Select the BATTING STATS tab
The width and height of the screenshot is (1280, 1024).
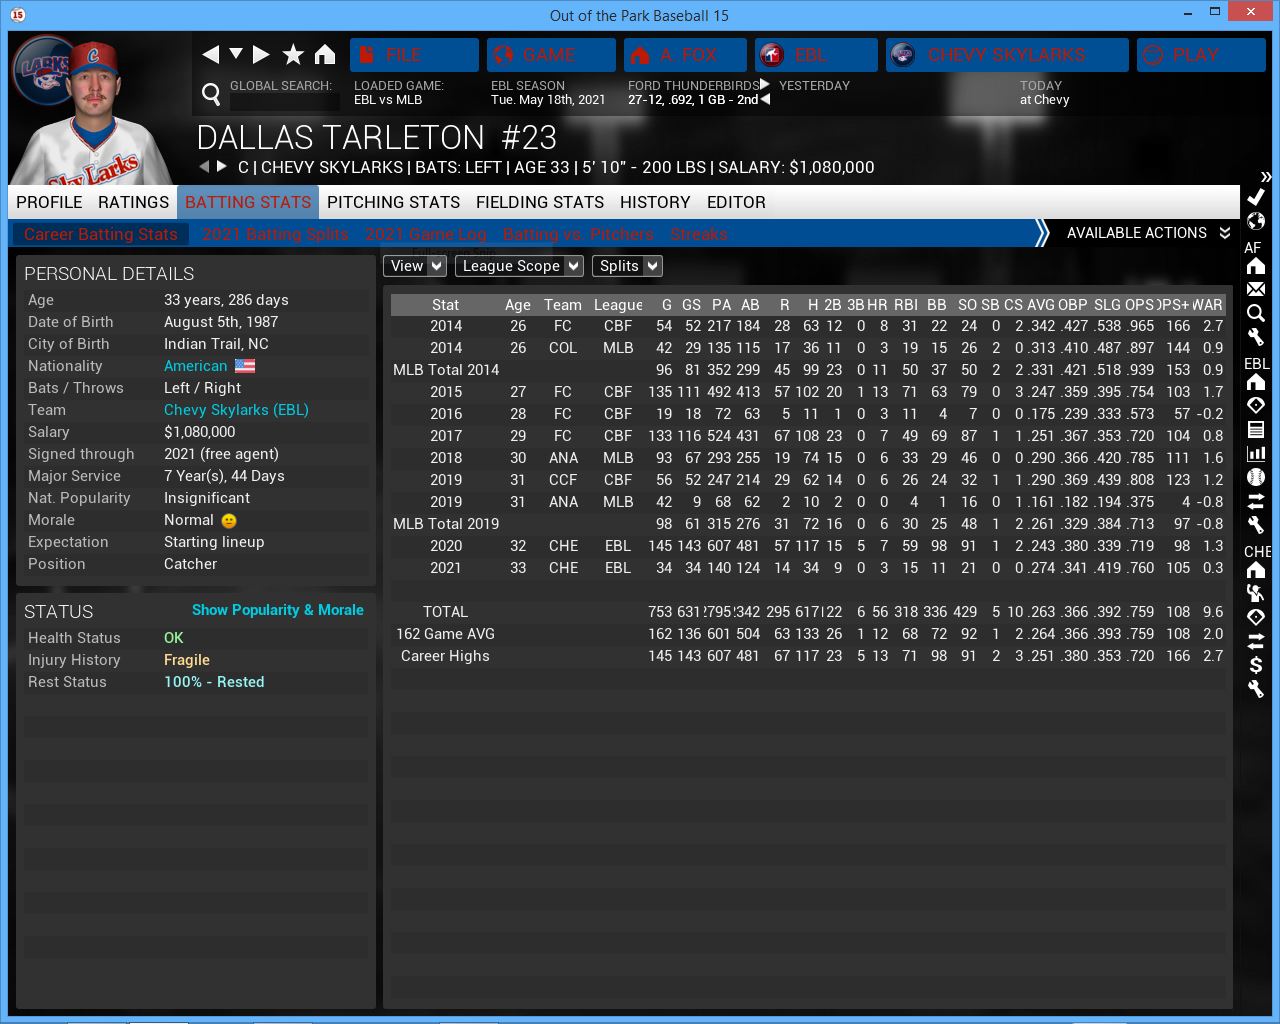248,202
